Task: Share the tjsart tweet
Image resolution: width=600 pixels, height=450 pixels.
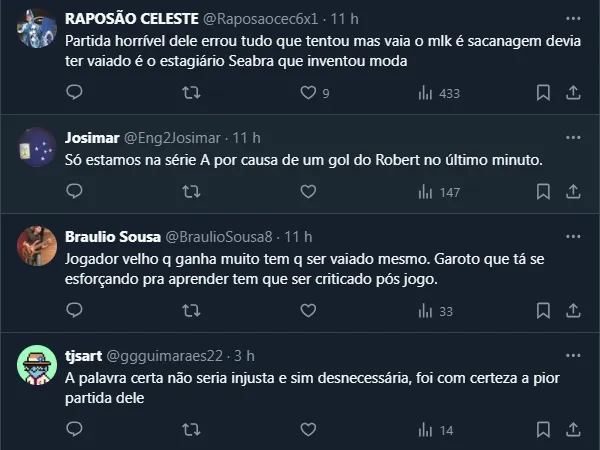Action: [x=573, y=430]
